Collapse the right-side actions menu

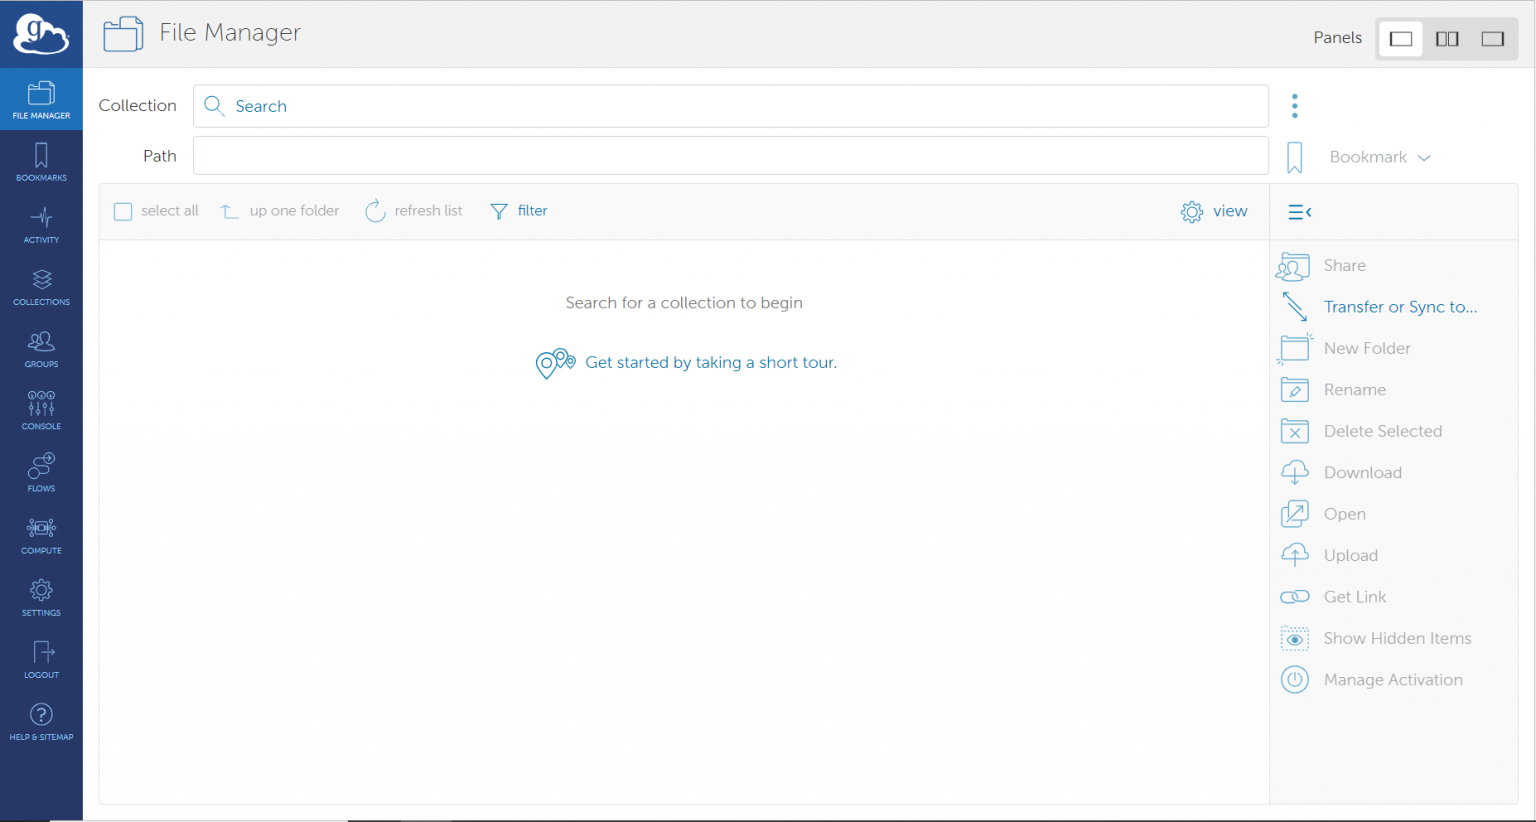pos(1299,212)
